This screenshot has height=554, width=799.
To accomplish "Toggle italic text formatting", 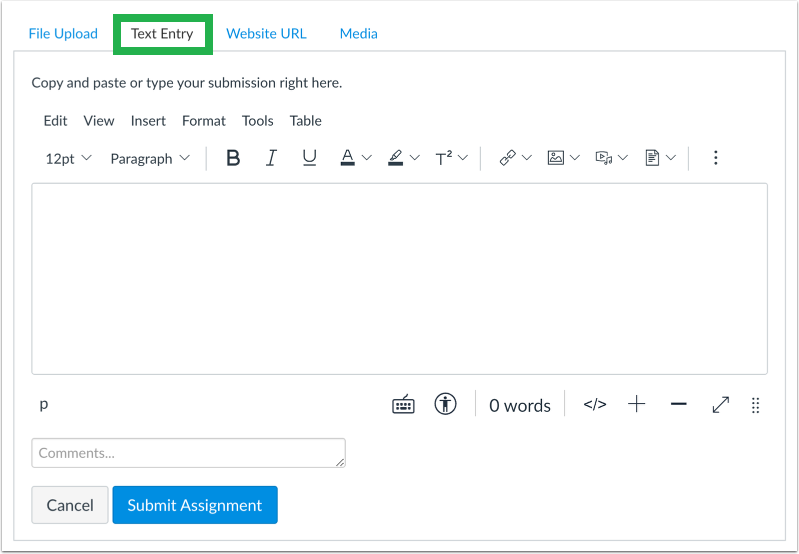I will pos(272,158).
